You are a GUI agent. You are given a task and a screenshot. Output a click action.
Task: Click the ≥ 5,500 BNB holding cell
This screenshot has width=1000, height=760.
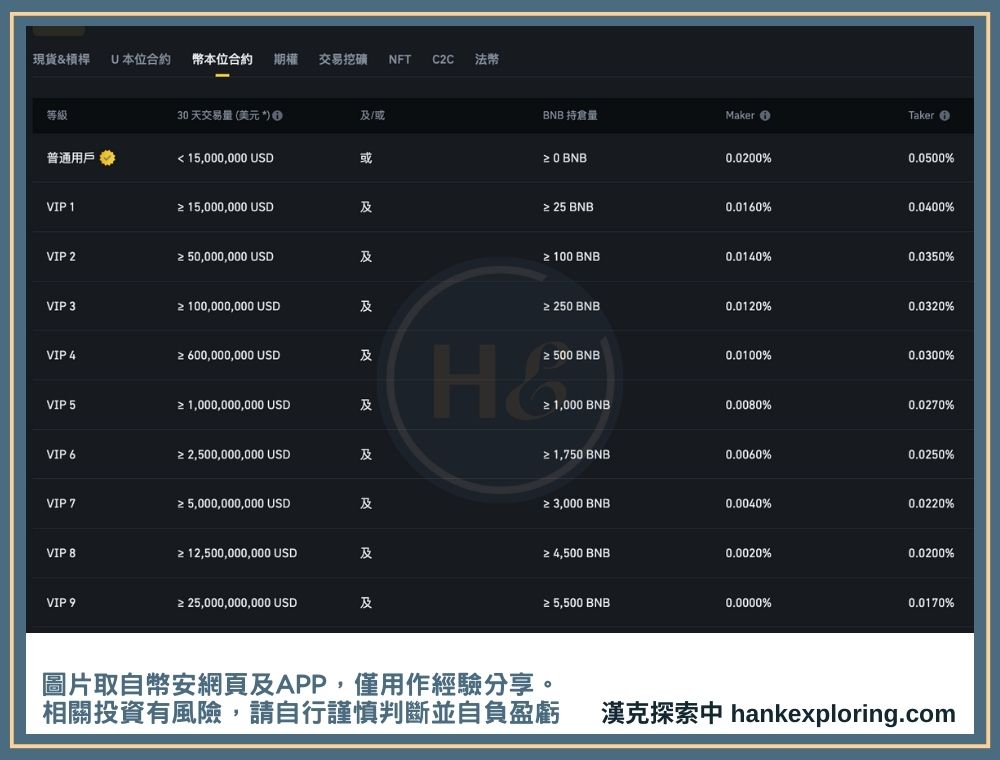(x=577, y=603)
